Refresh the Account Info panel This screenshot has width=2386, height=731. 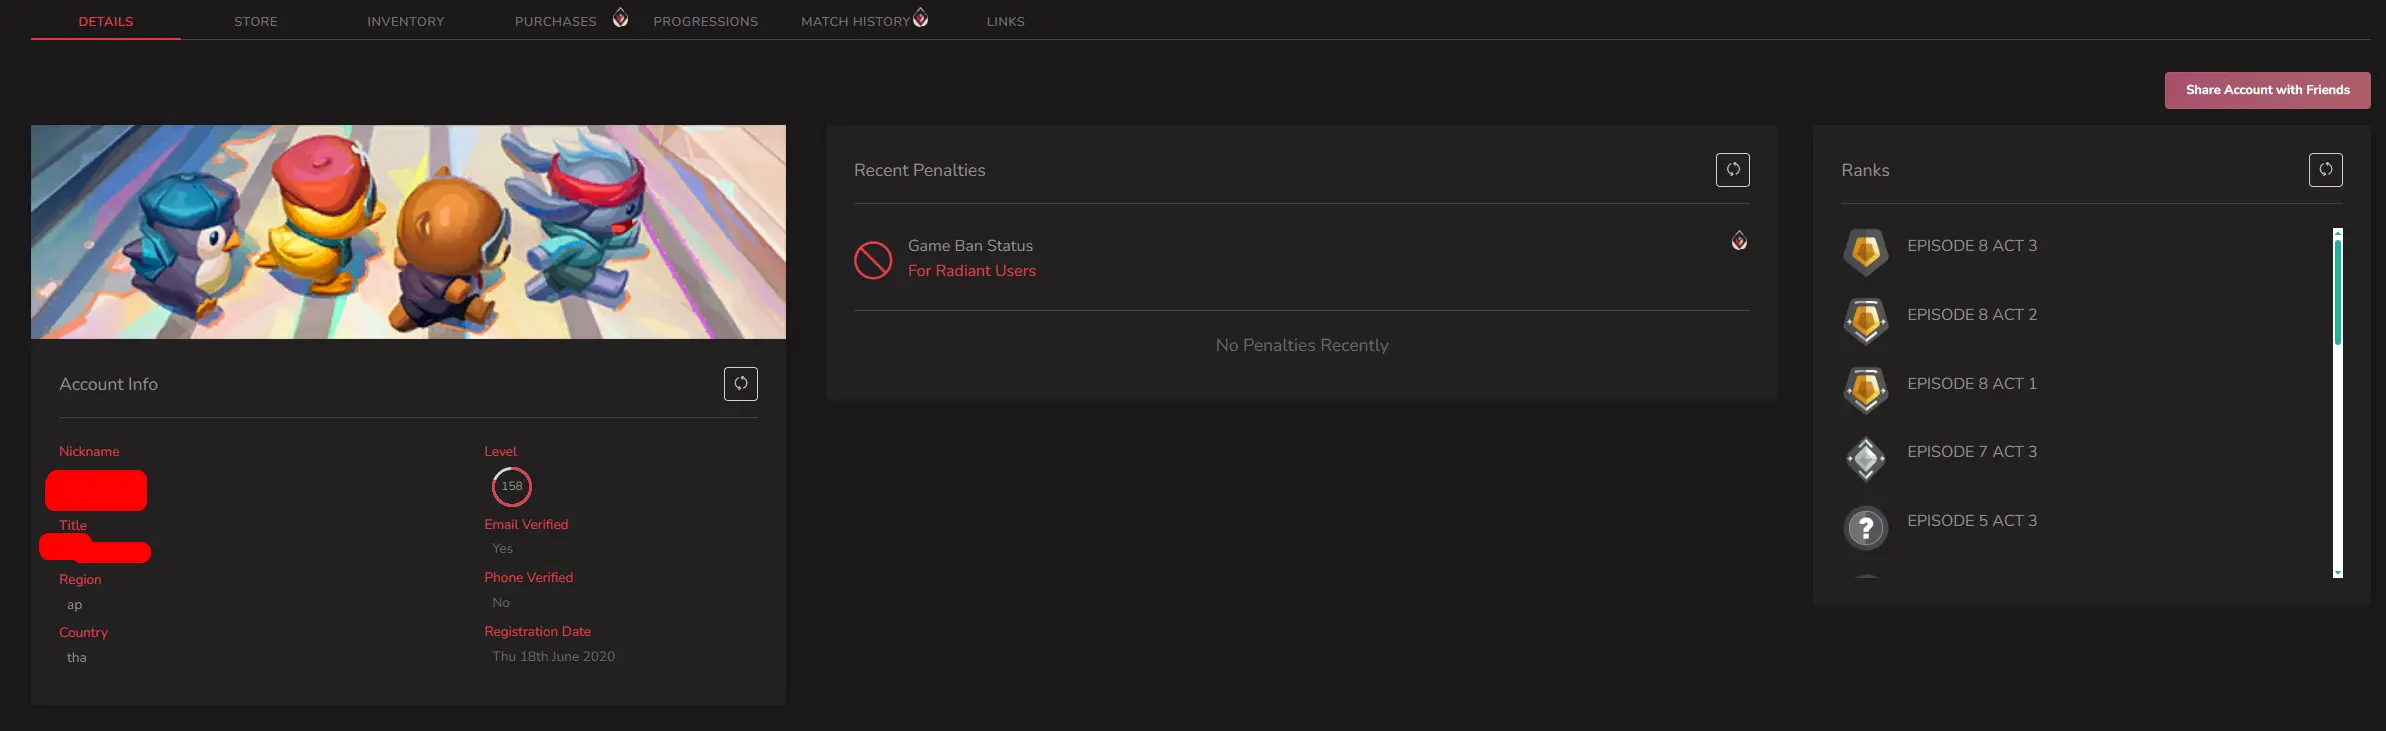coord(740,384)
